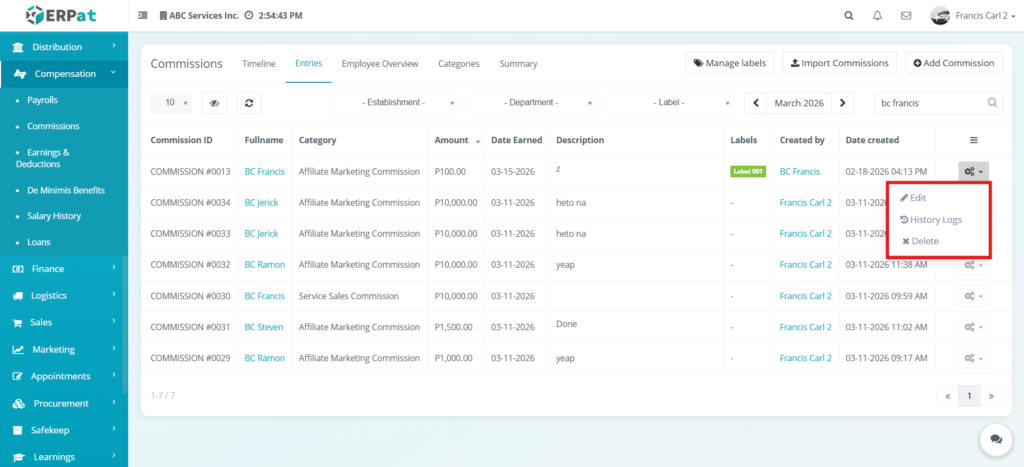This screenshot has height=467, width=1024.
Task: Open the chat bubble icon at bottom right
Action: tap(995, 438)
